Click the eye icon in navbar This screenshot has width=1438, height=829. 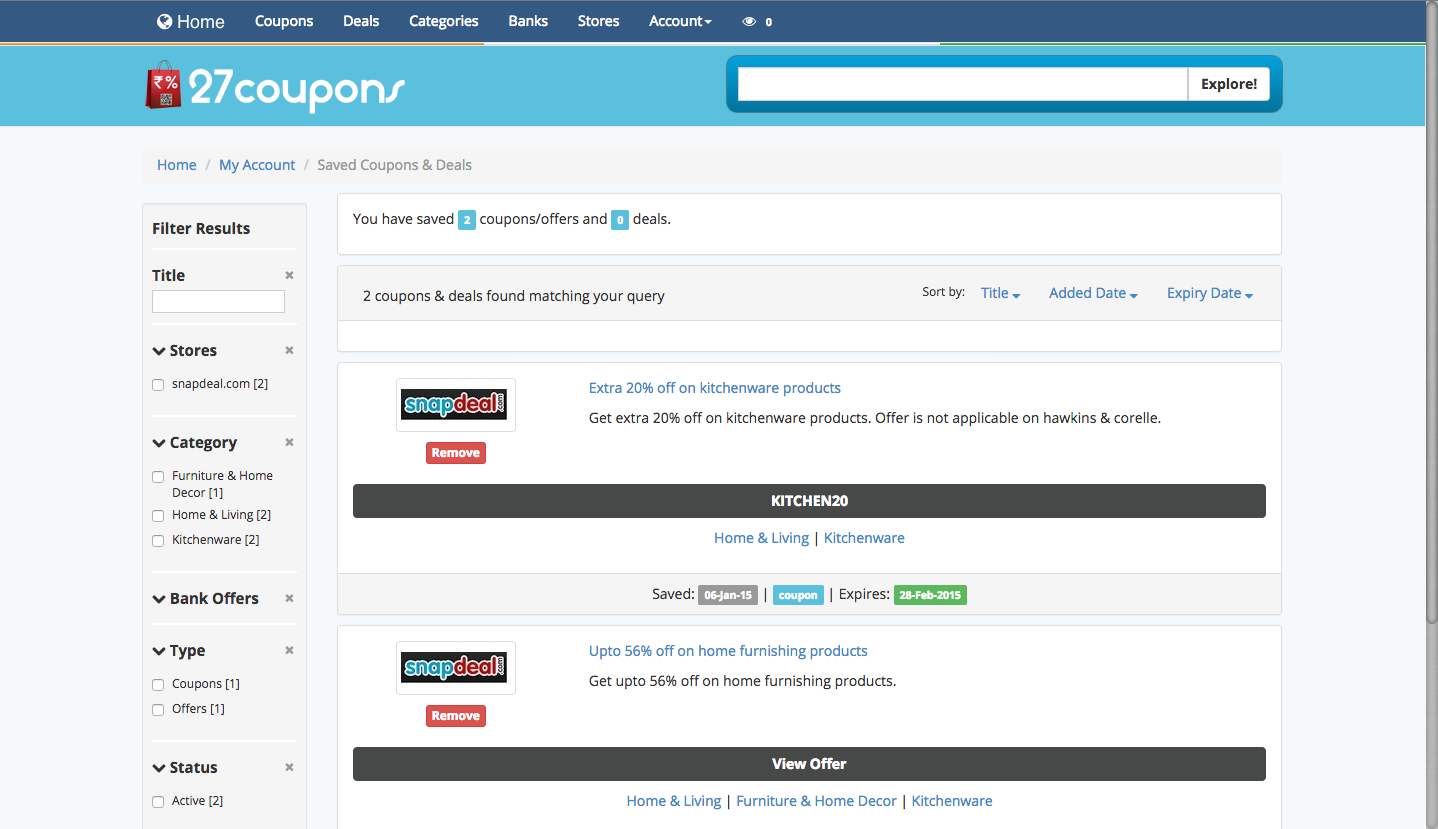[x=750, y=21]
